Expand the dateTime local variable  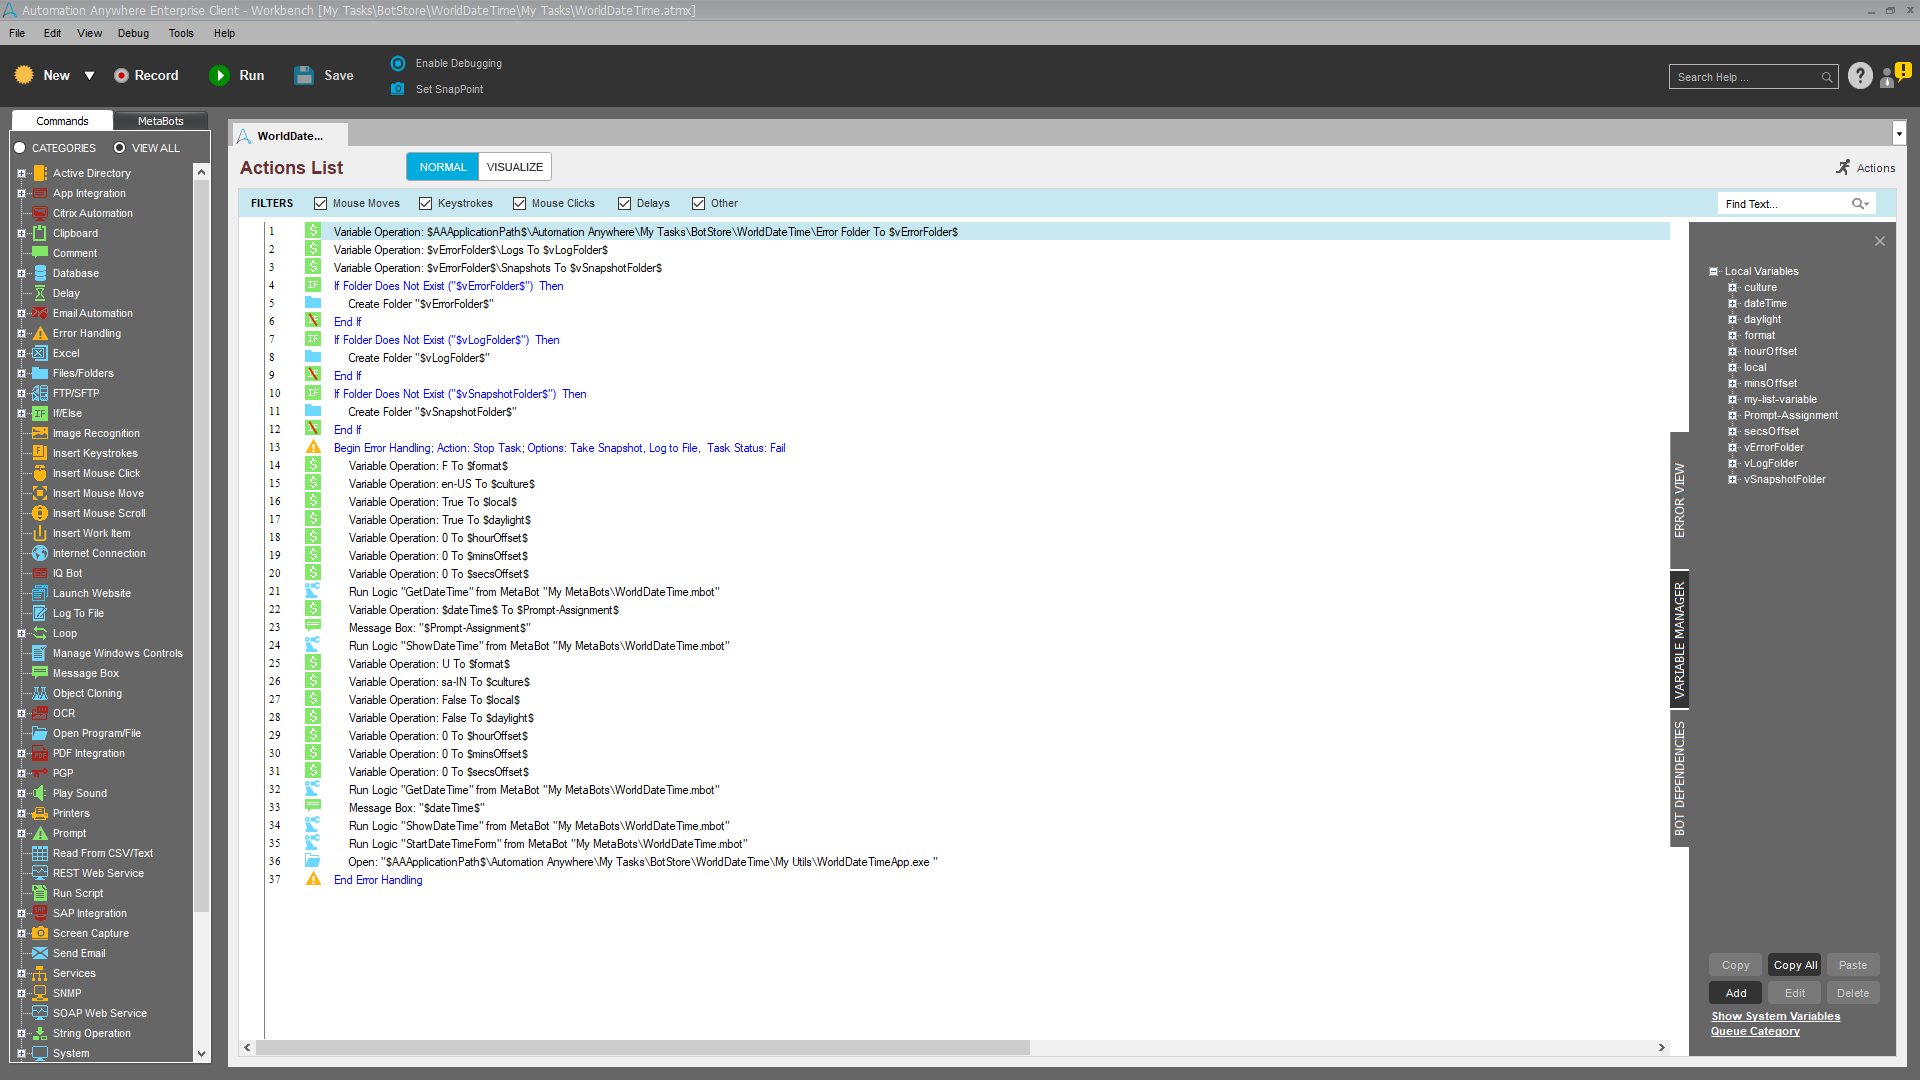(x=1732, y=303)
